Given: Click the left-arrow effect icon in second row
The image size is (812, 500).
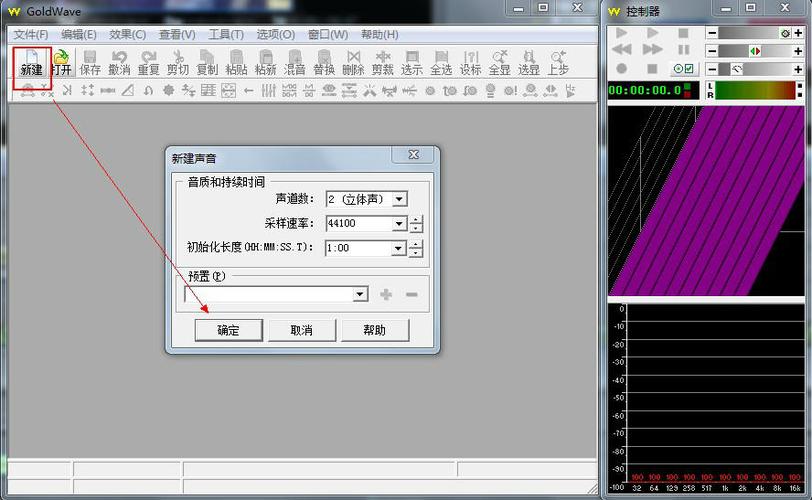Looking at the screenshot, I should (249, 91).
